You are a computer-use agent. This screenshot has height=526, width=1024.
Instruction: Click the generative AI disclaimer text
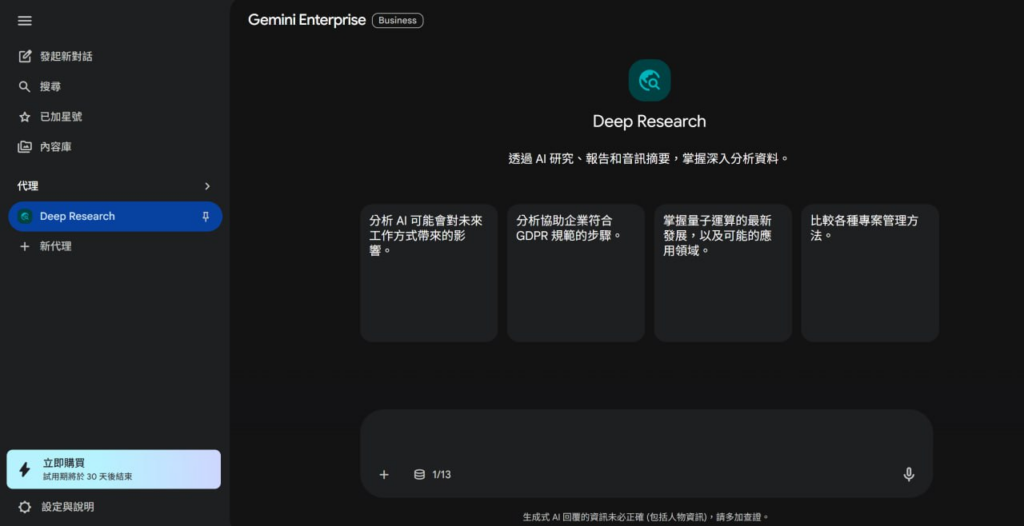point(647,517)
